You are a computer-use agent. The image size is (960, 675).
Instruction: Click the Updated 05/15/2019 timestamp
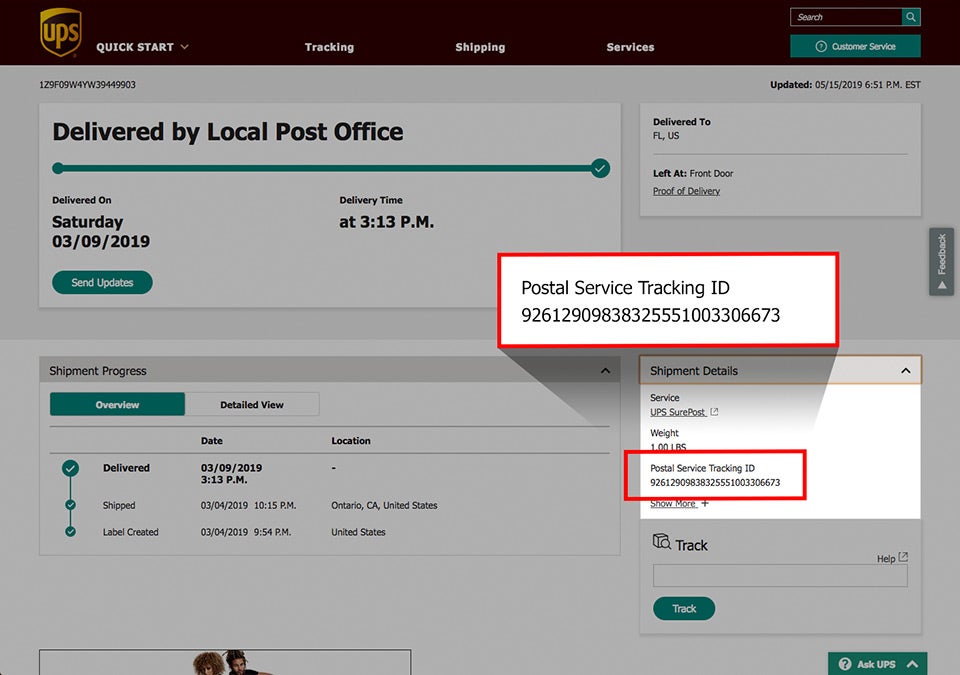click(845, 85)
